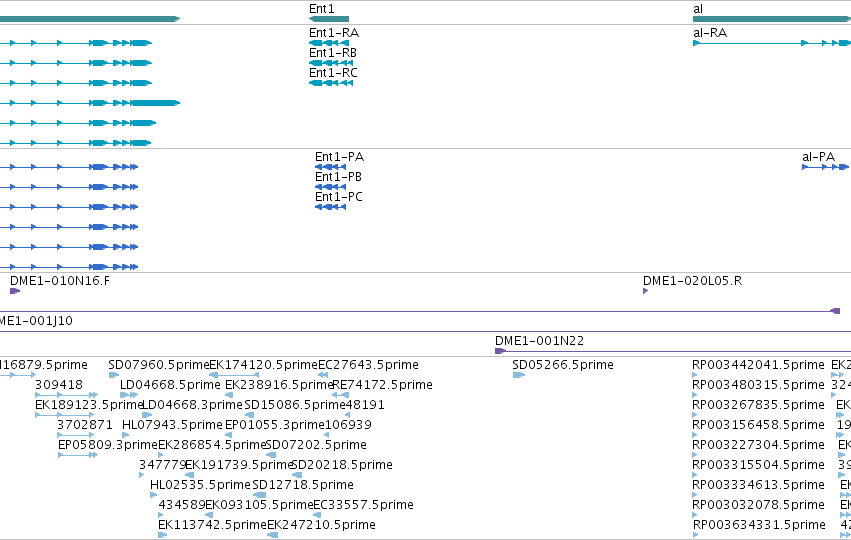
Task: Select the DME1-001N22 clone label
Action: click(539, 341)
